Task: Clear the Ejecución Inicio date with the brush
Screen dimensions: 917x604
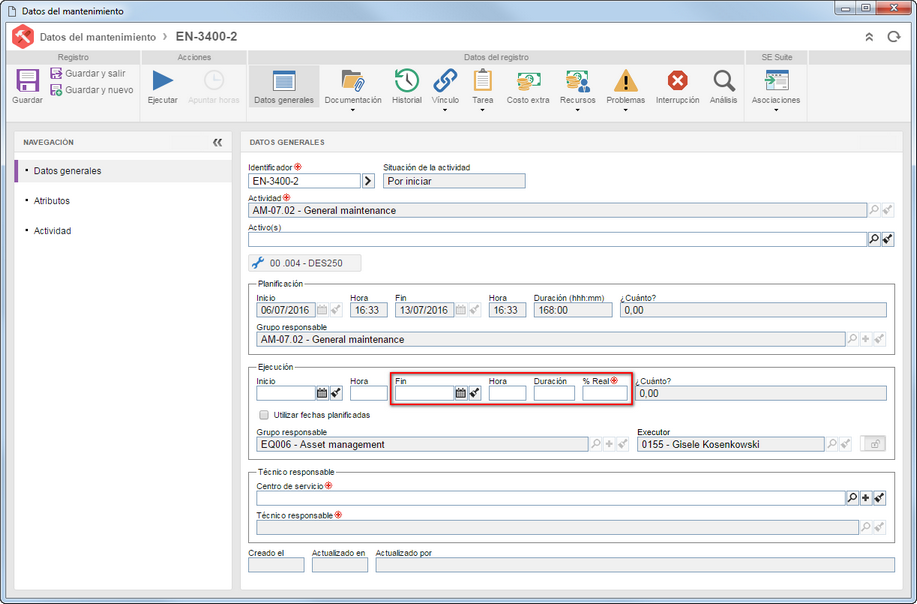Action: pyautogui.click(x=336, y=394)
